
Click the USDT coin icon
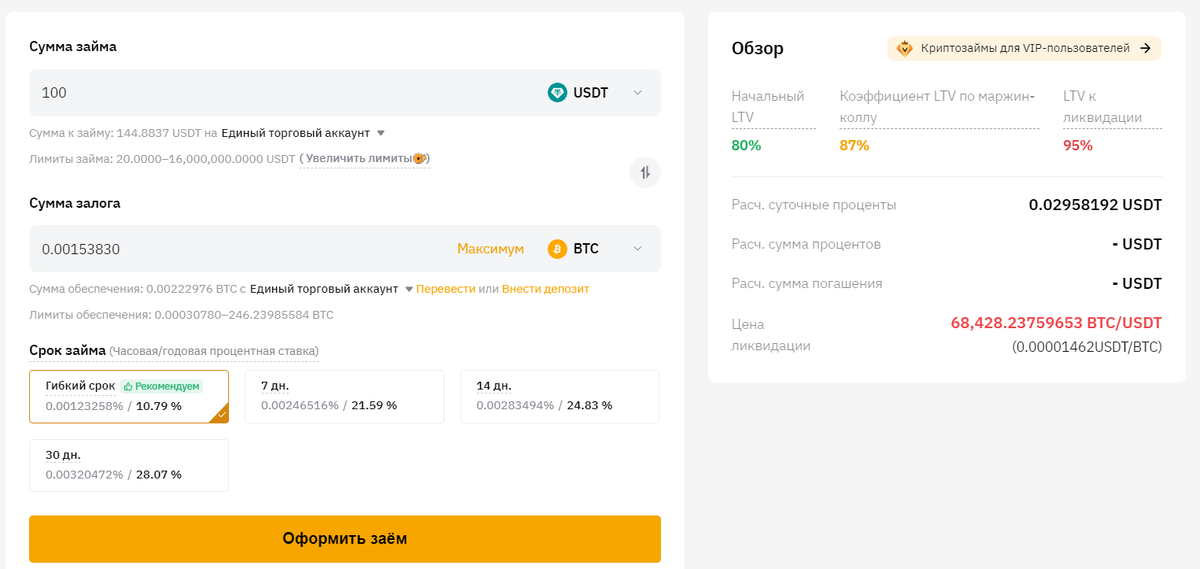(557, 93)
